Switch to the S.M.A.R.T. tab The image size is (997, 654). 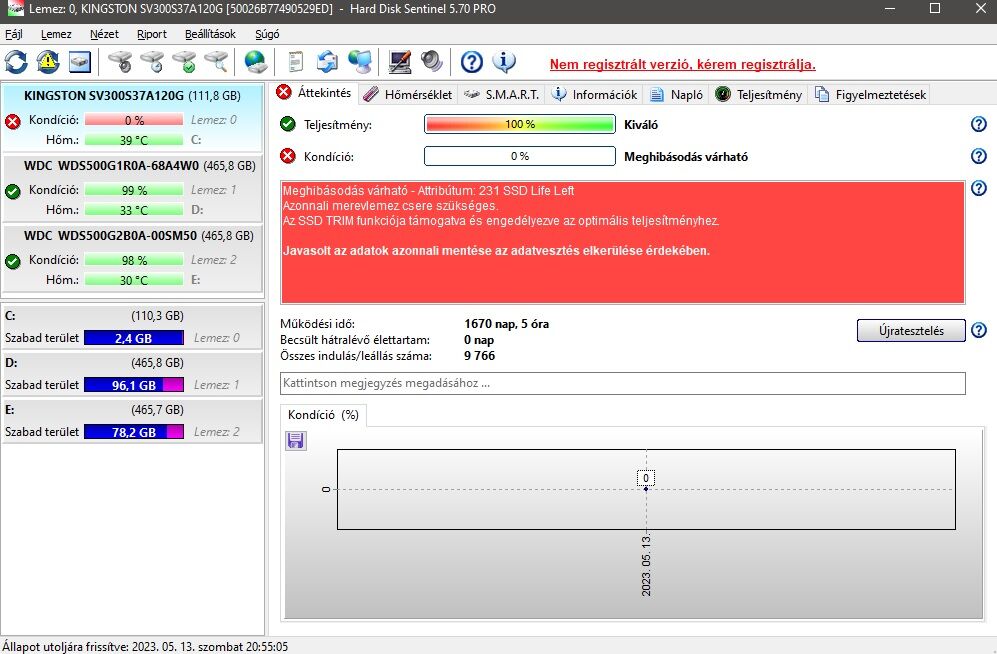tap(501, 95)
